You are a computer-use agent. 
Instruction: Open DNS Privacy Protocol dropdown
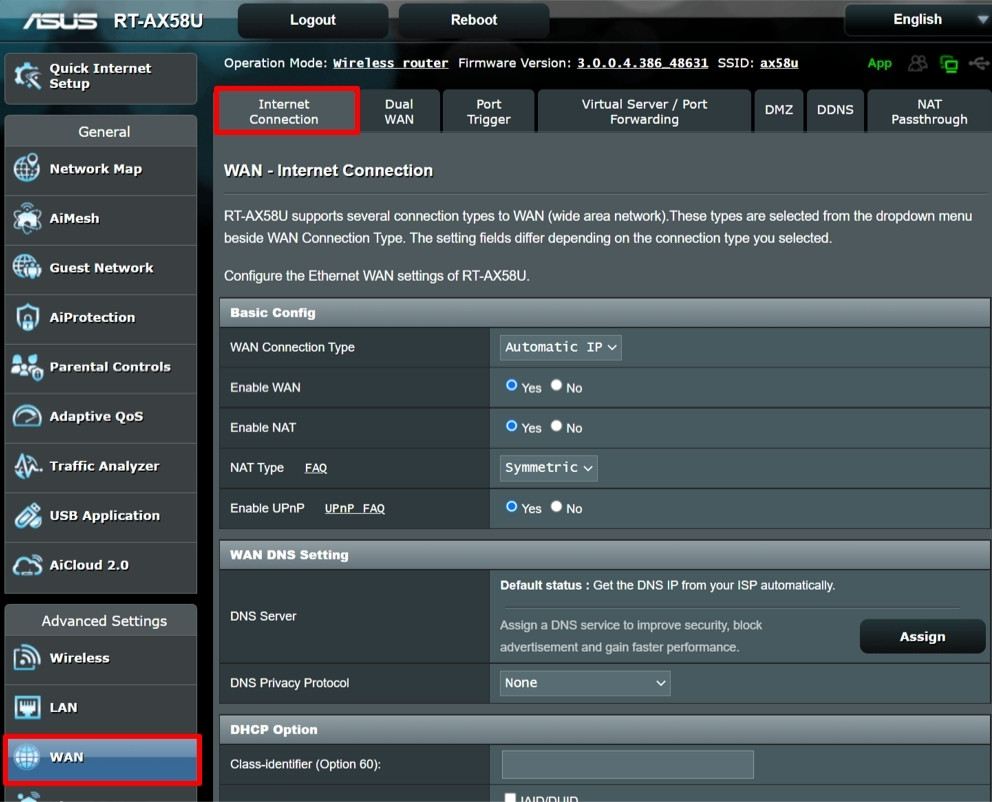(585, 683)
